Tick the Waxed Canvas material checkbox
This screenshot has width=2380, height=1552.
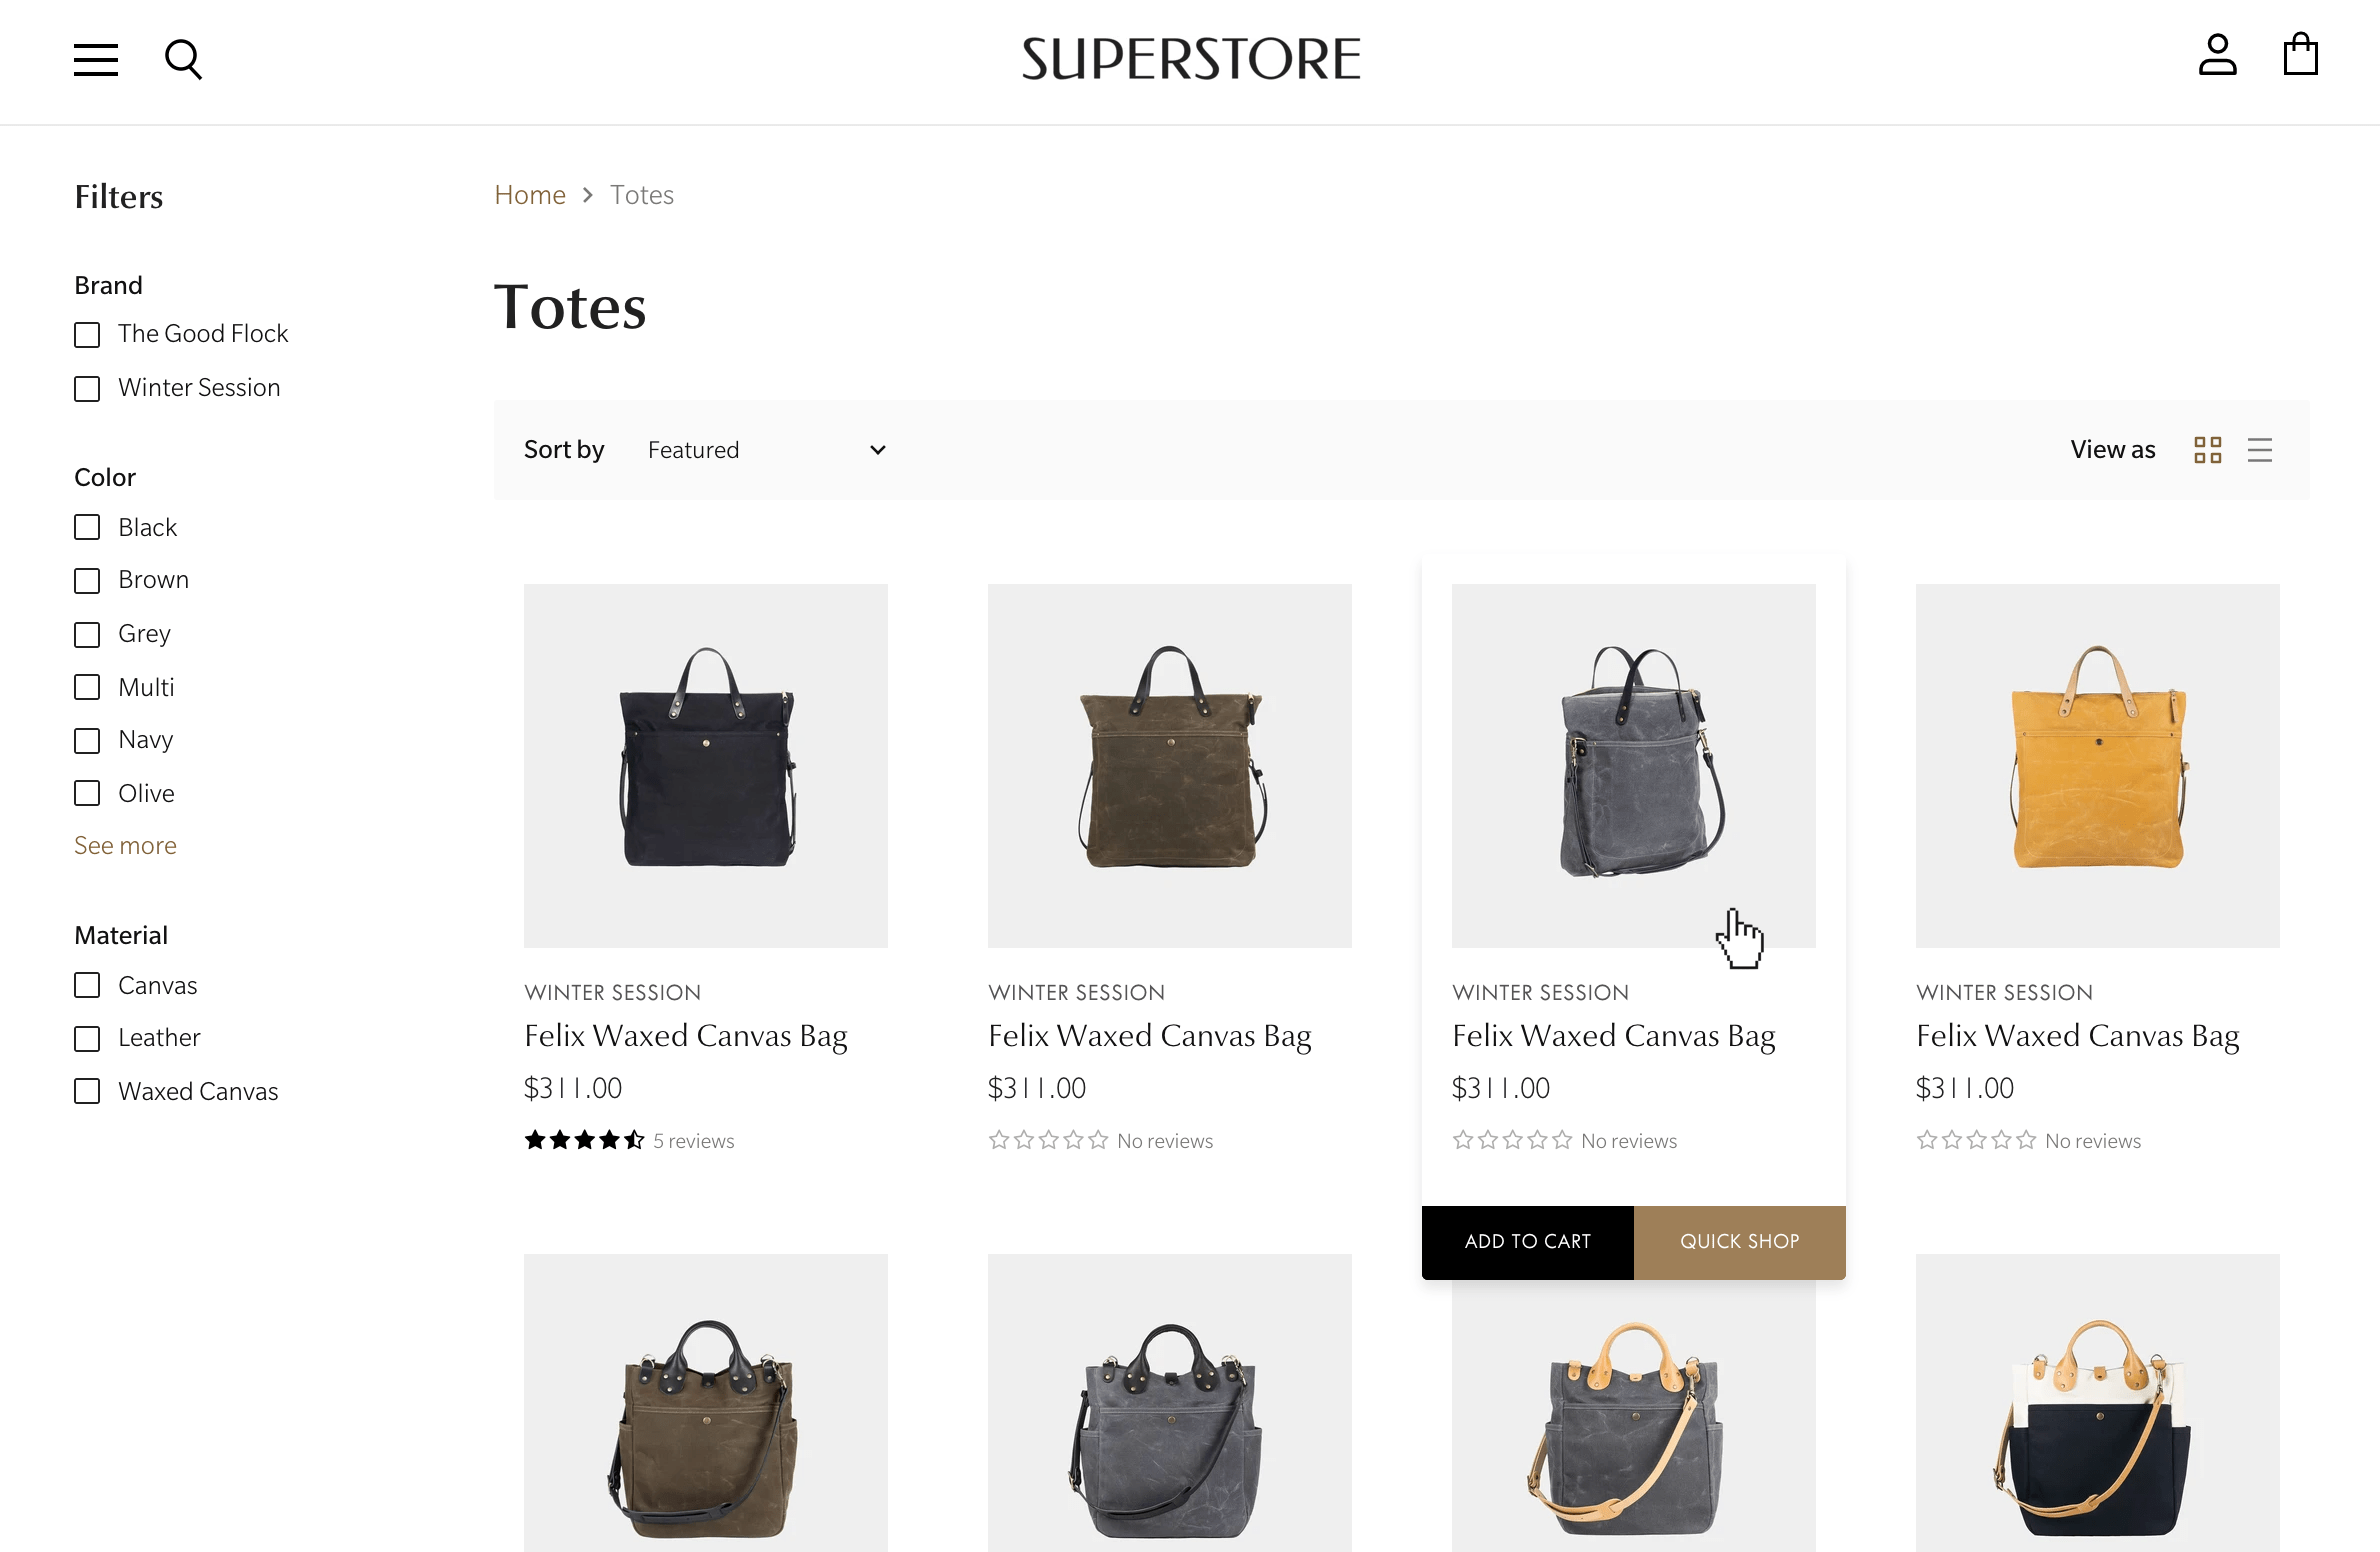(x=87, y=1091)
